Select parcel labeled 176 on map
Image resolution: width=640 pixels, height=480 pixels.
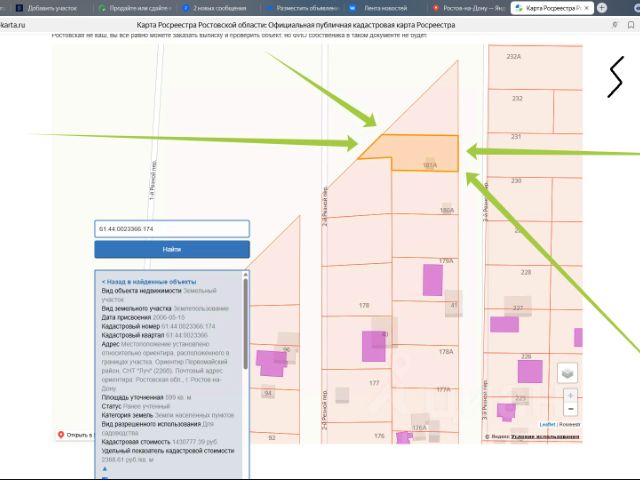click(357, 433)
